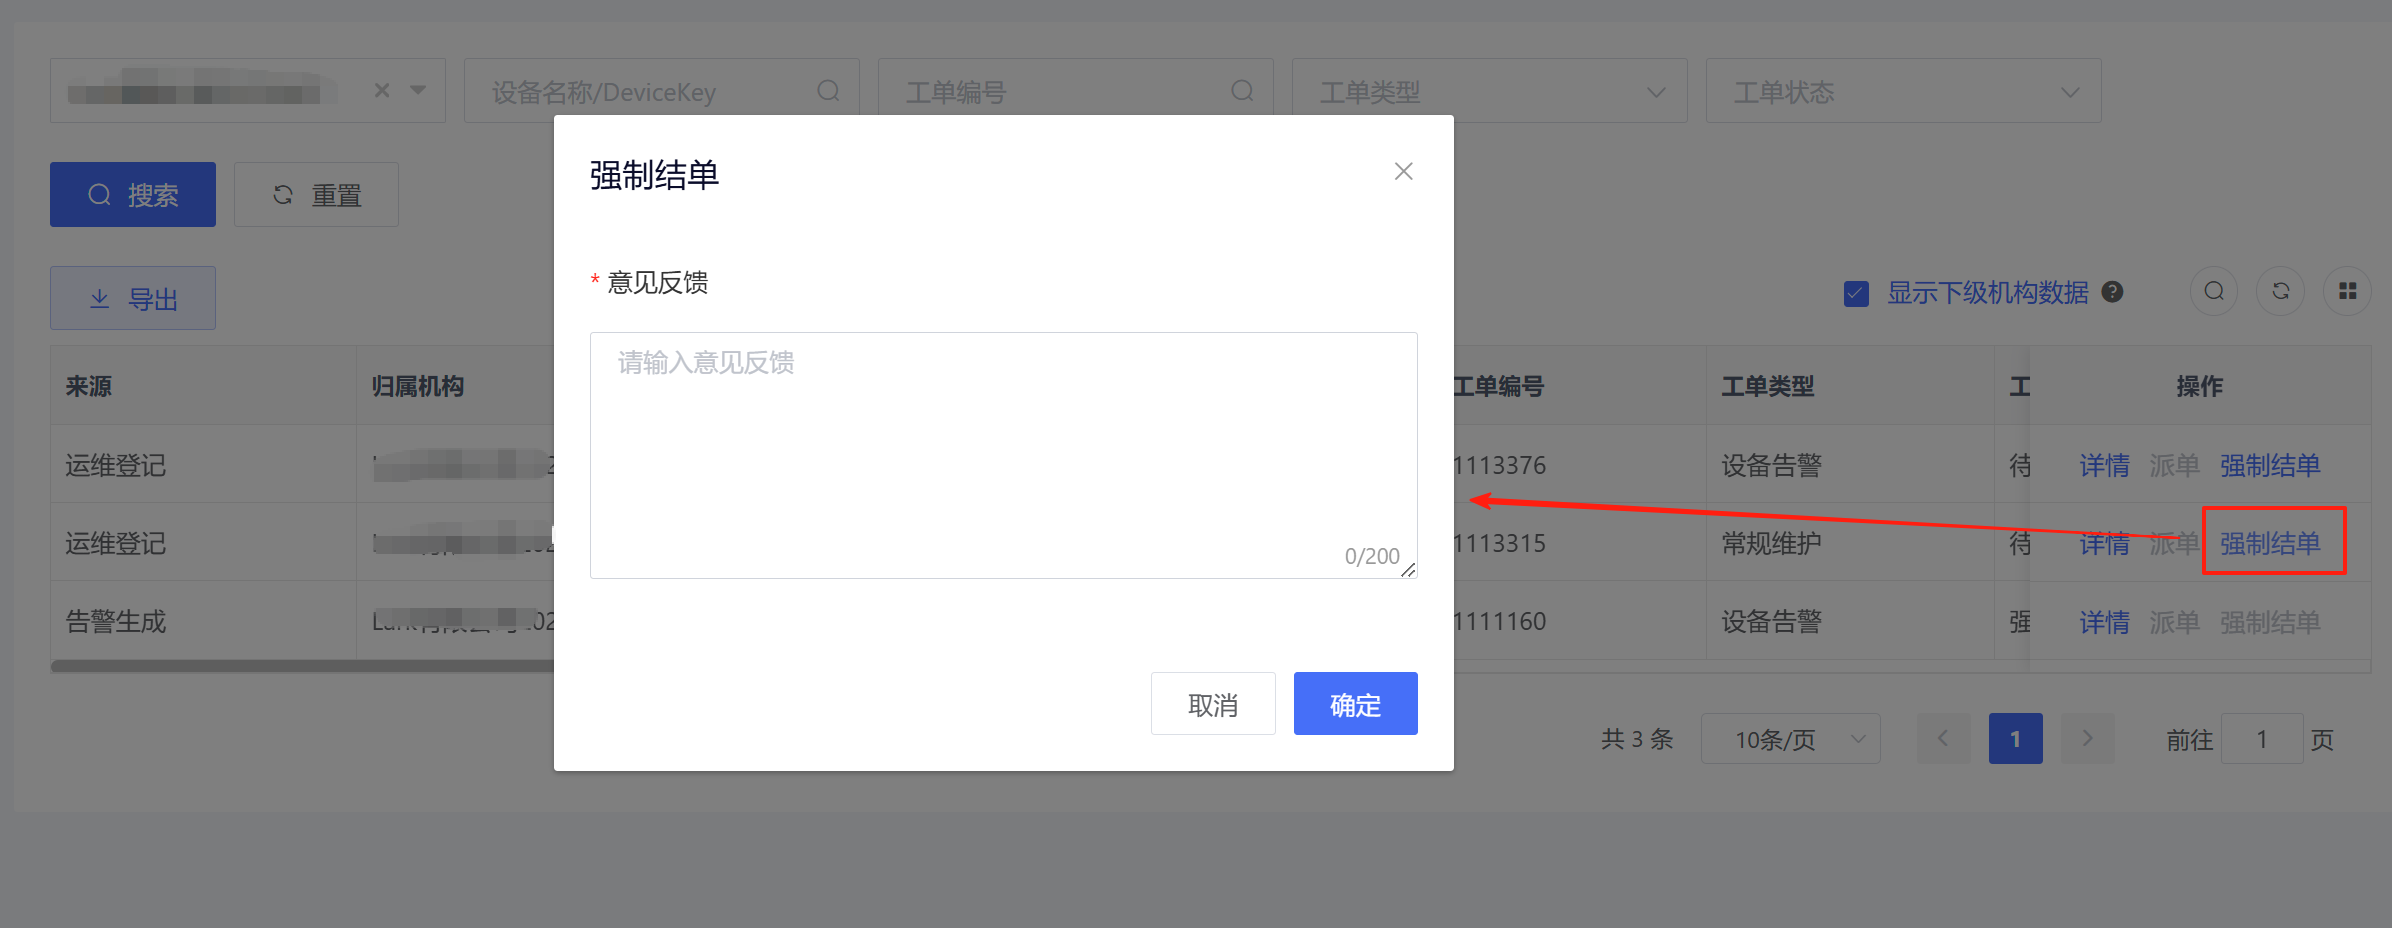
Task: Click the help question mark icon
Action: click(x=2113, y=292)
